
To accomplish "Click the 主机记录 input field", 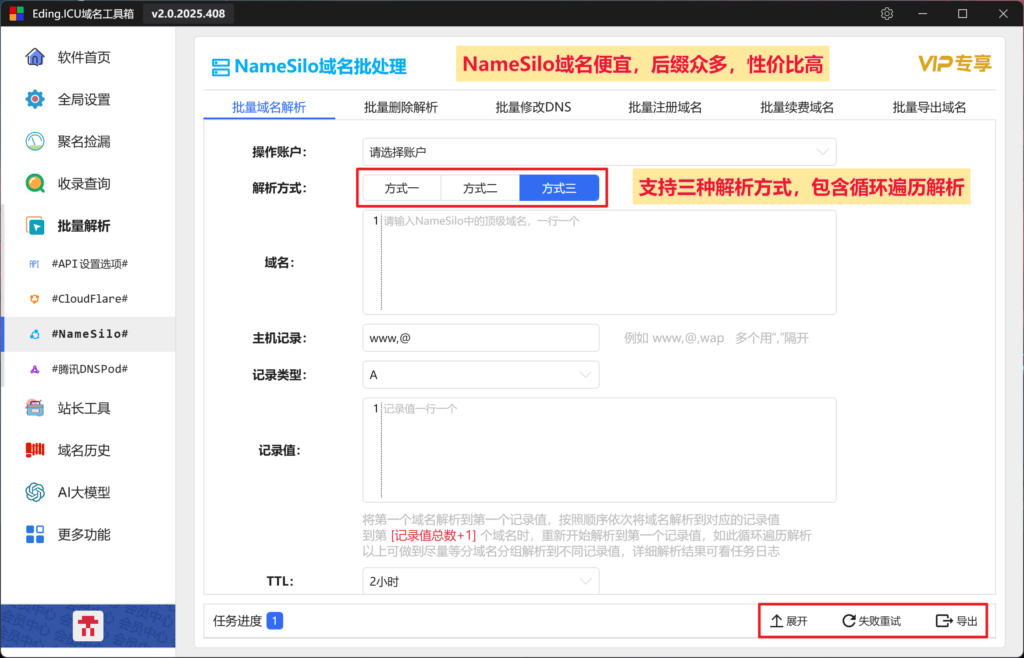I will click(481, 338).
